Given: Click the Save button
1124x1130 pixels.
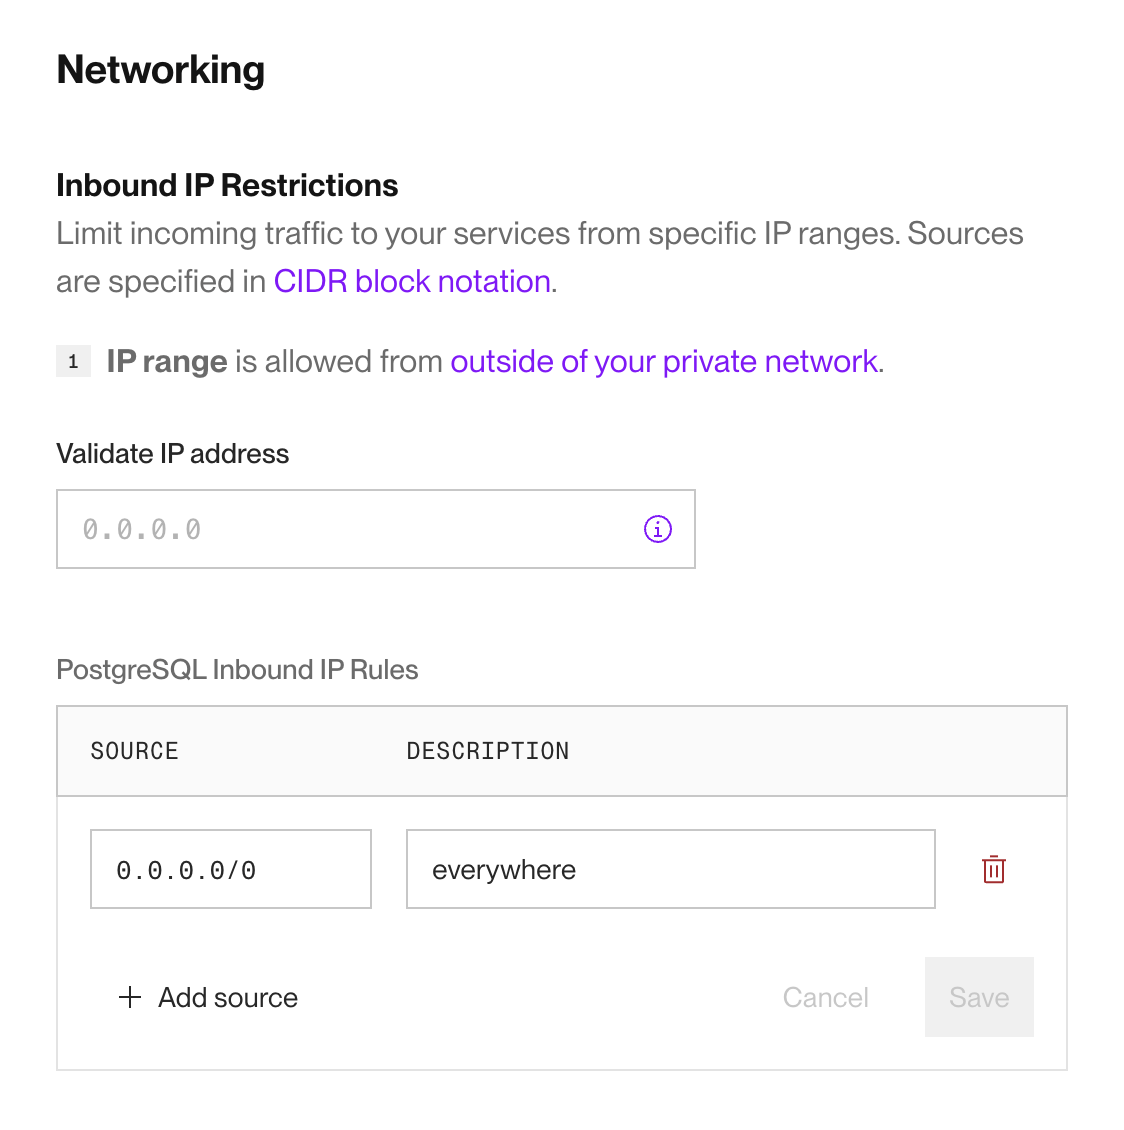Looking at the screenshot, I should tap(978, 997).
